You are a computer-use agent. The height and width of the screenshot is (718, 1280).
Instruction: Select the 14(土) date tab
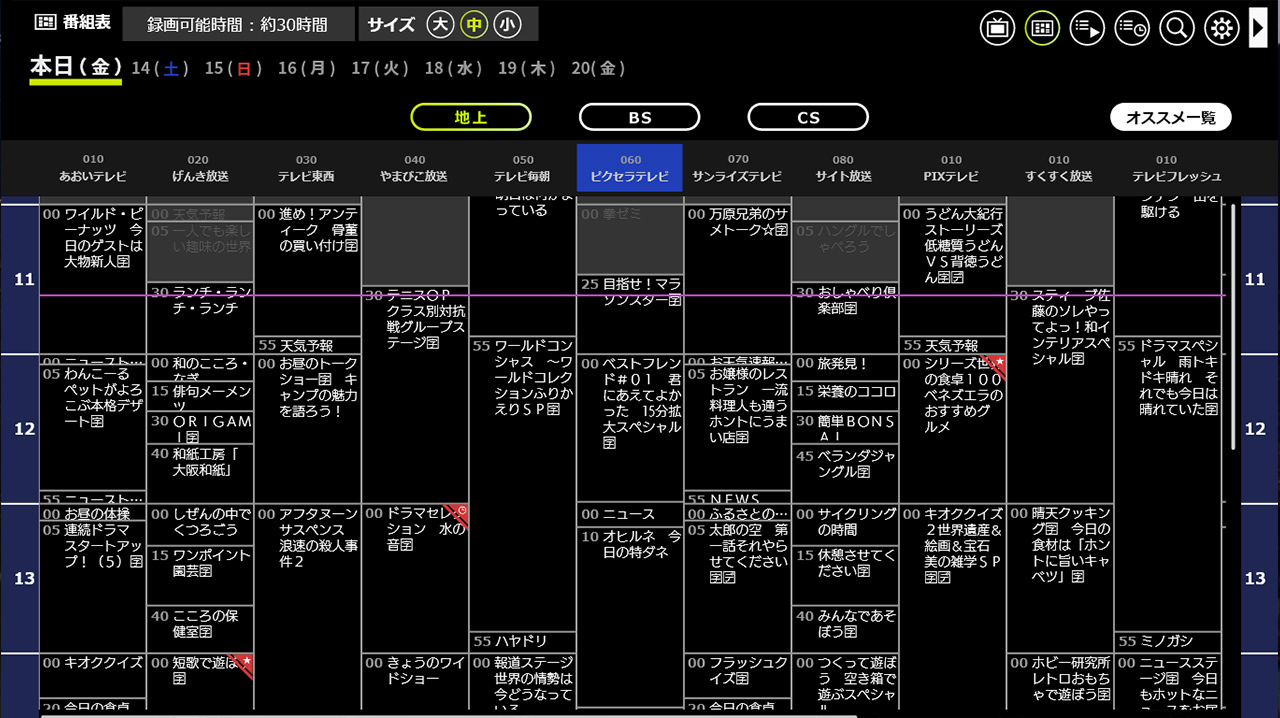[x=160, y=68]
